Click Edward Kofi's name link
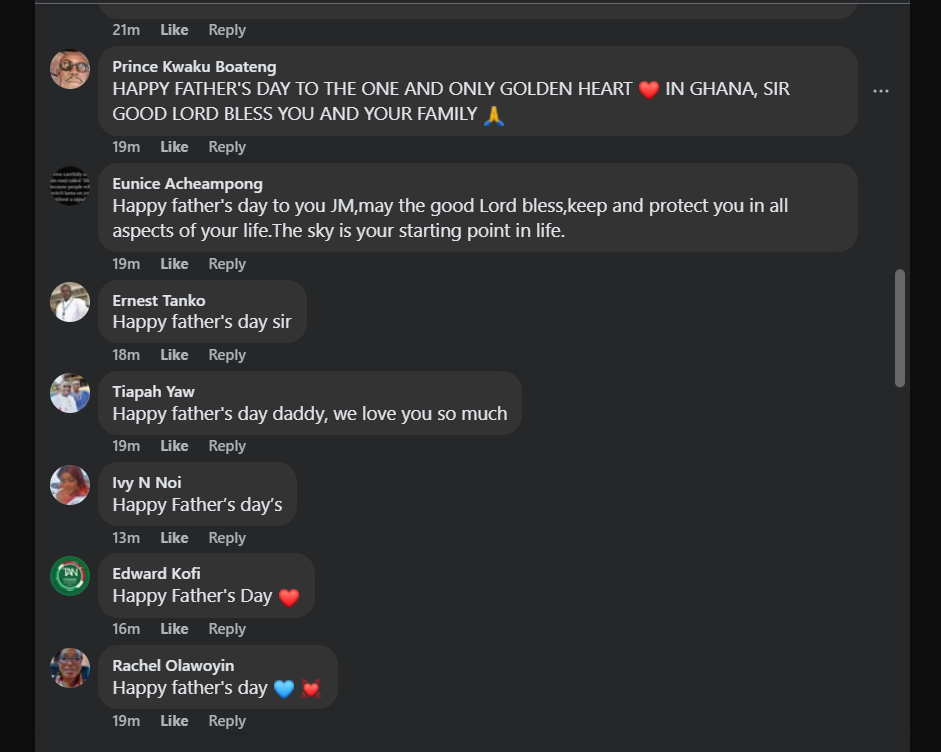The width and height of the screenshot is (941, 752). (x=156, y=574)
